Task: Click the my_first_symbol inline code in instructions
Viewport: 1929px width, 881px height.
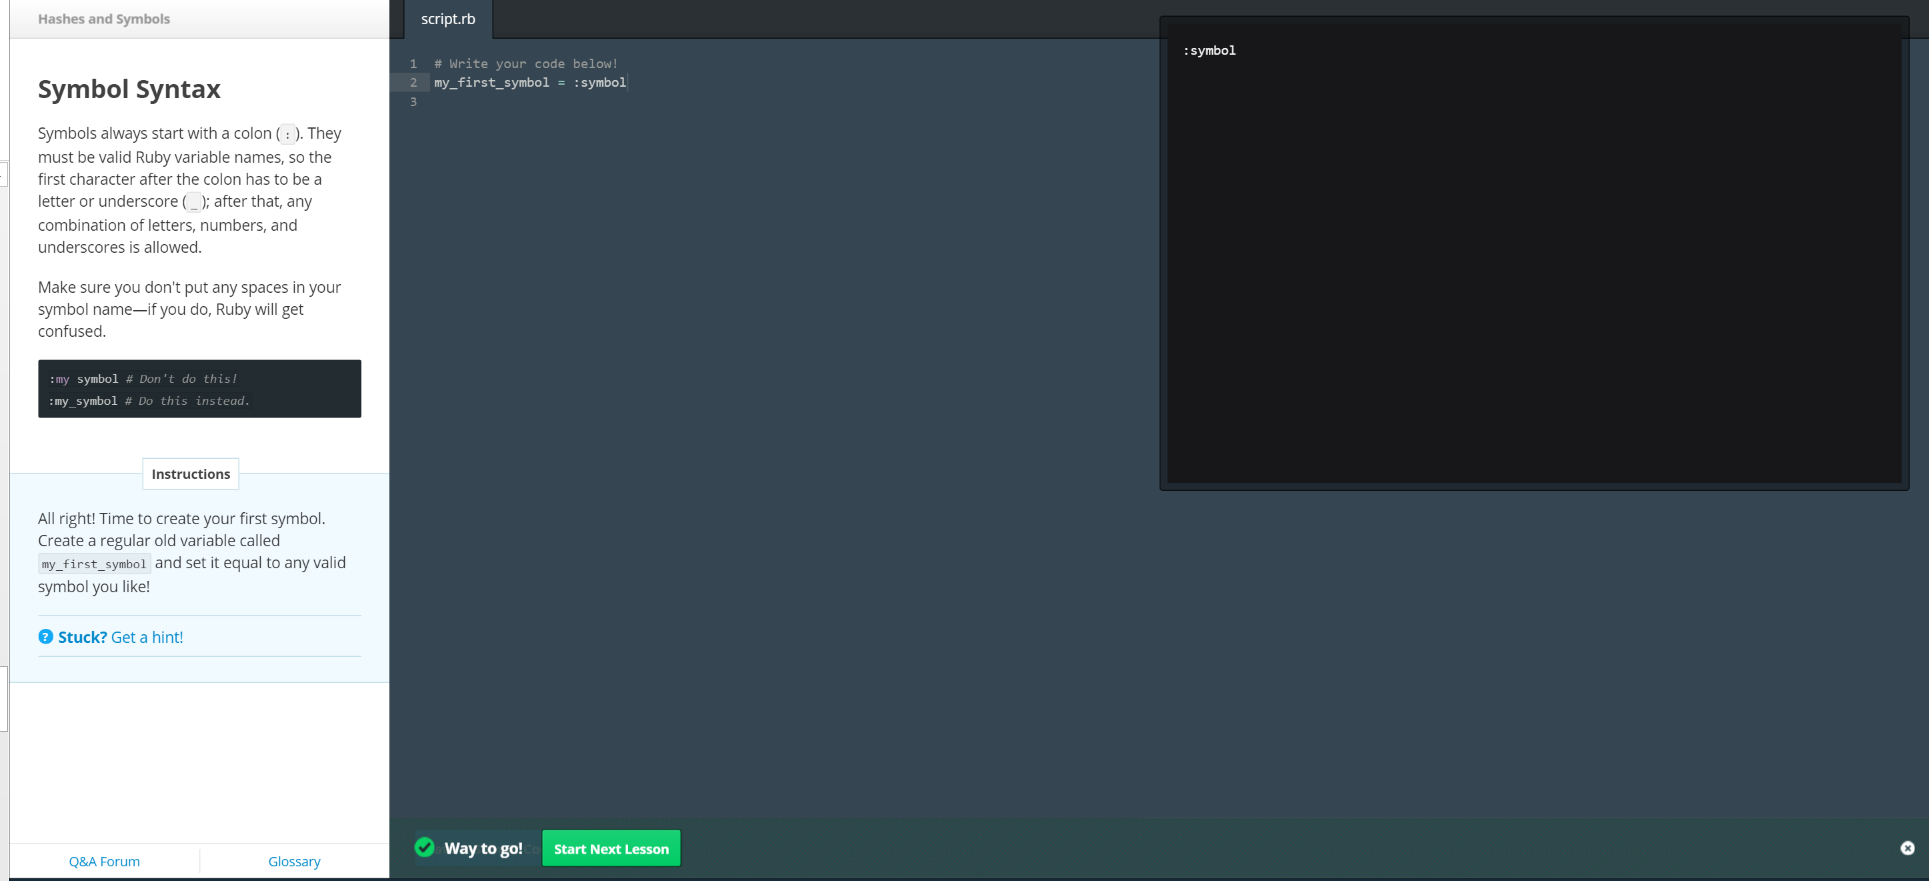Action: pos(94,564)
